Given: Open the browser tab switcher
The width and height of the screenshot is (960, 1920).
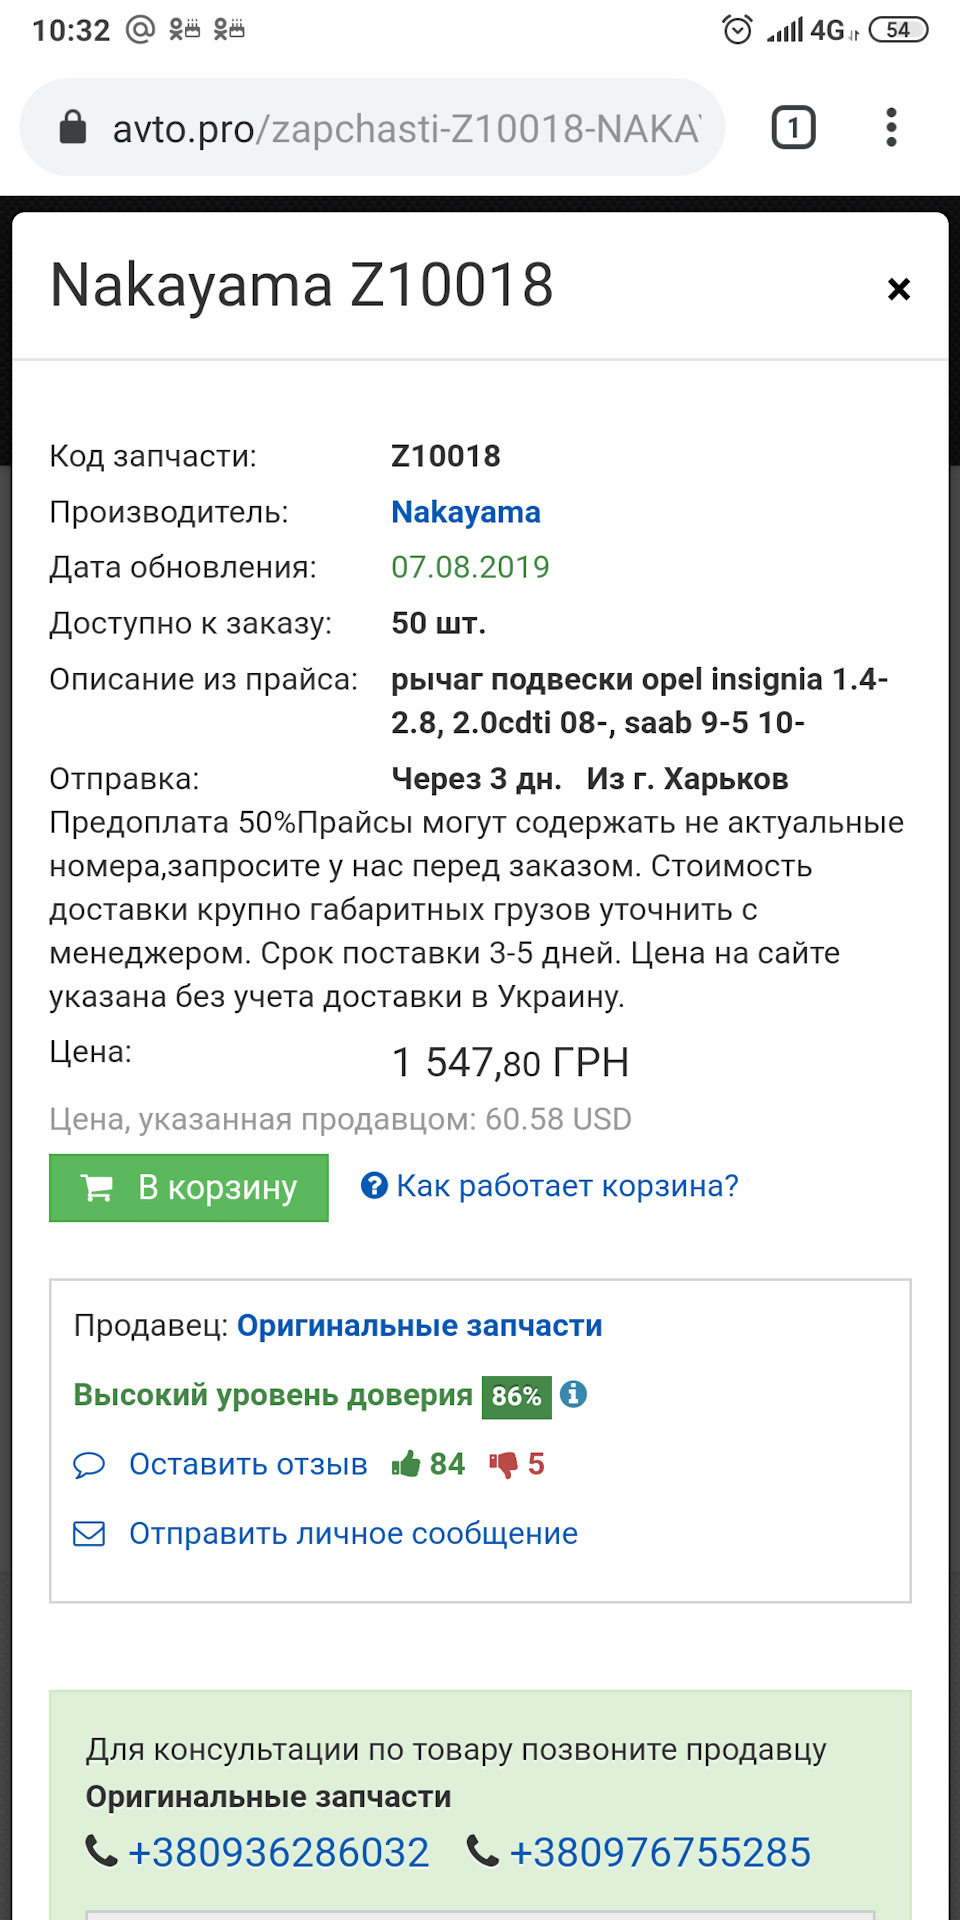Looking at the screenshot, I should (793, 128).
